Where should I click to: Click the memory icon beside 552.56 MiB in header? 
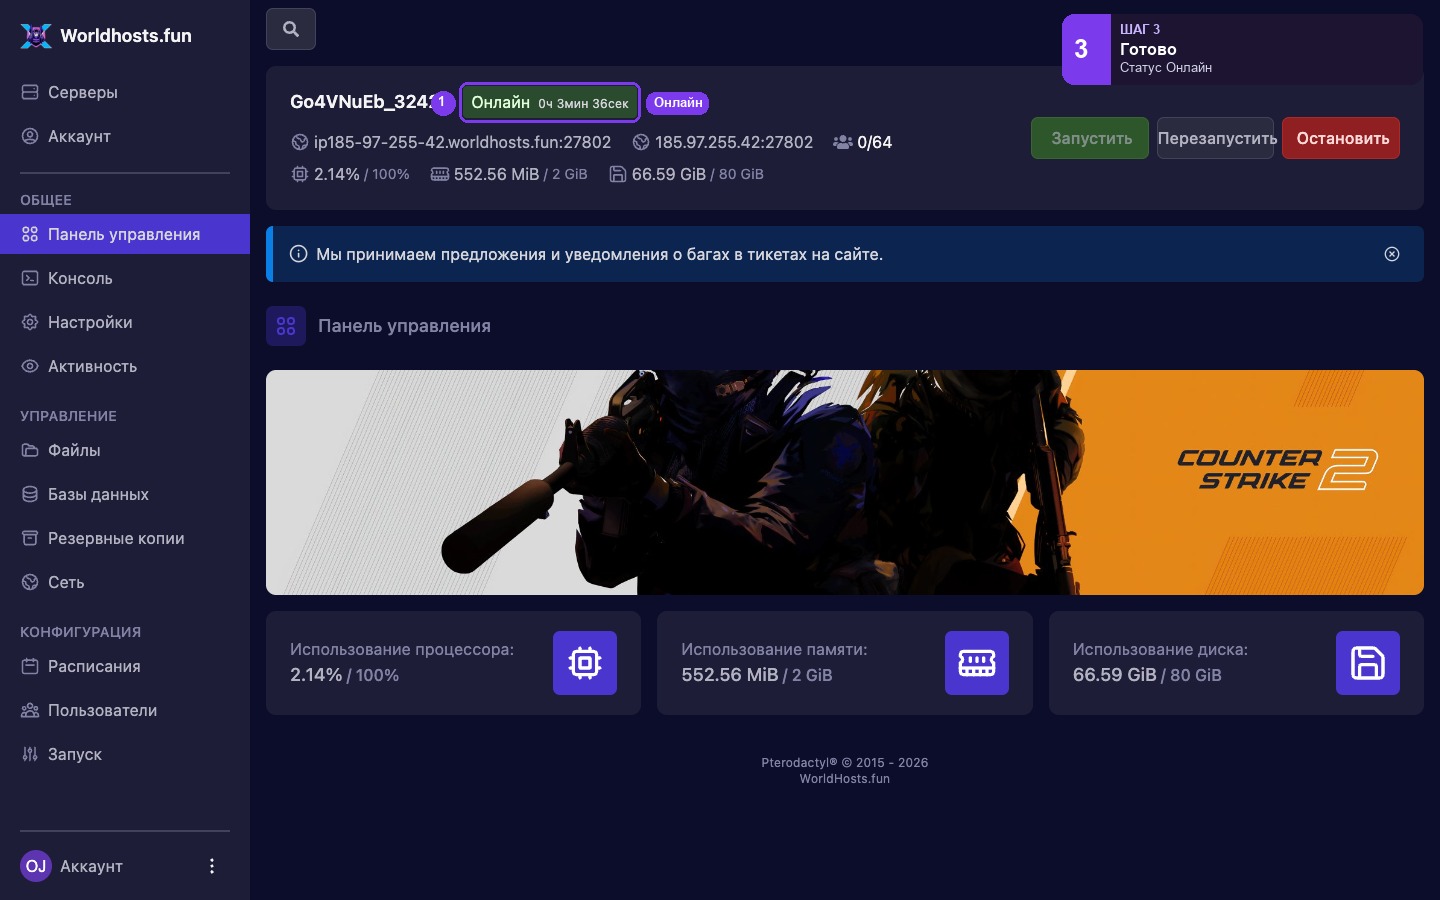pos(440,174)
